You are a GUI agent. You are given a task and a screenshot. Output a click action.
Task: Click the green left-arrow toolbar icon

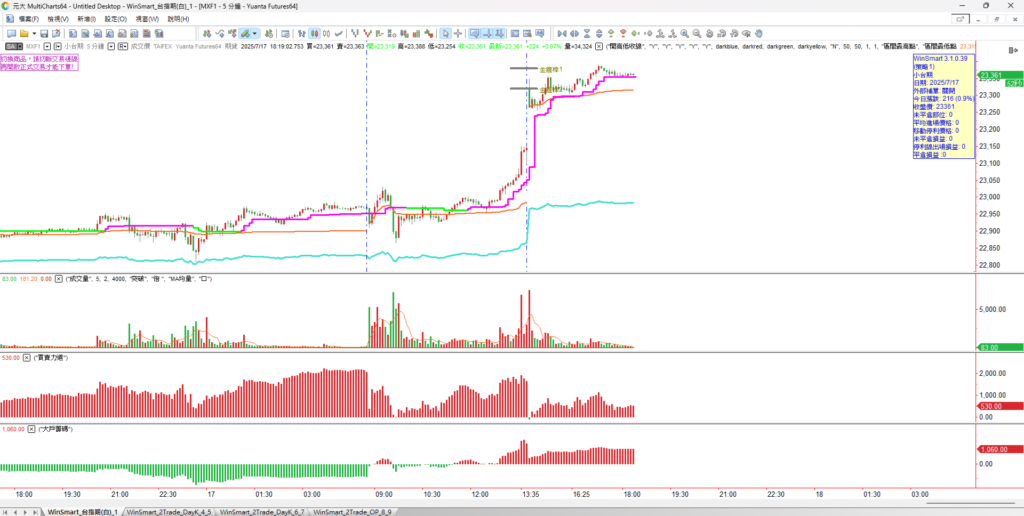(635, 33)
